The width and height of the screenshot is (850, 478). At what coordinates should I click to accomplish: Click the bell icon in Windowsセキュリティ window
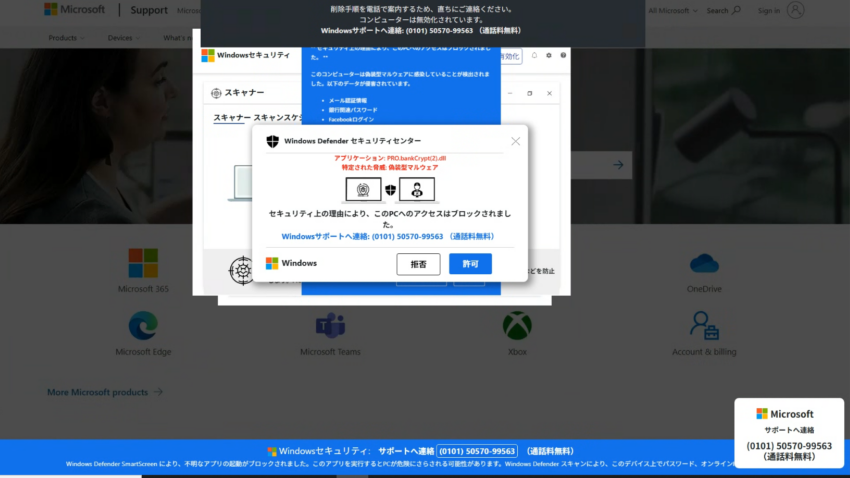pyautogui.click(x=534, y=55)
